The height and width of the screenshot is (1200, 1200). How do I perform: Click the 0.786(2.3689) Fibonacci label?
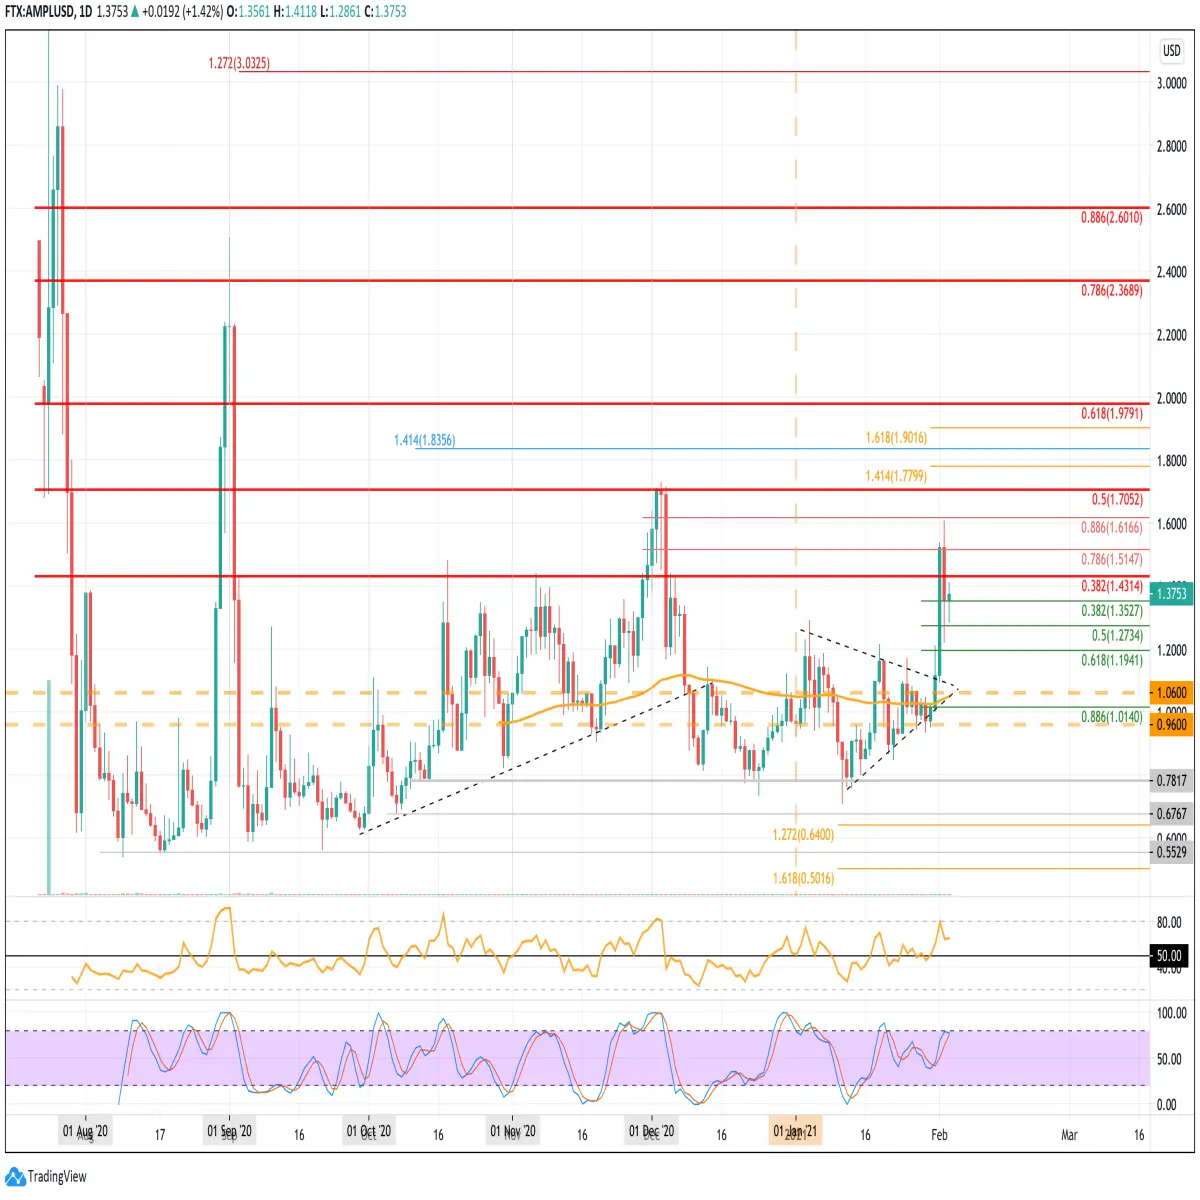pyautogui.click(x=1111, y=290)
